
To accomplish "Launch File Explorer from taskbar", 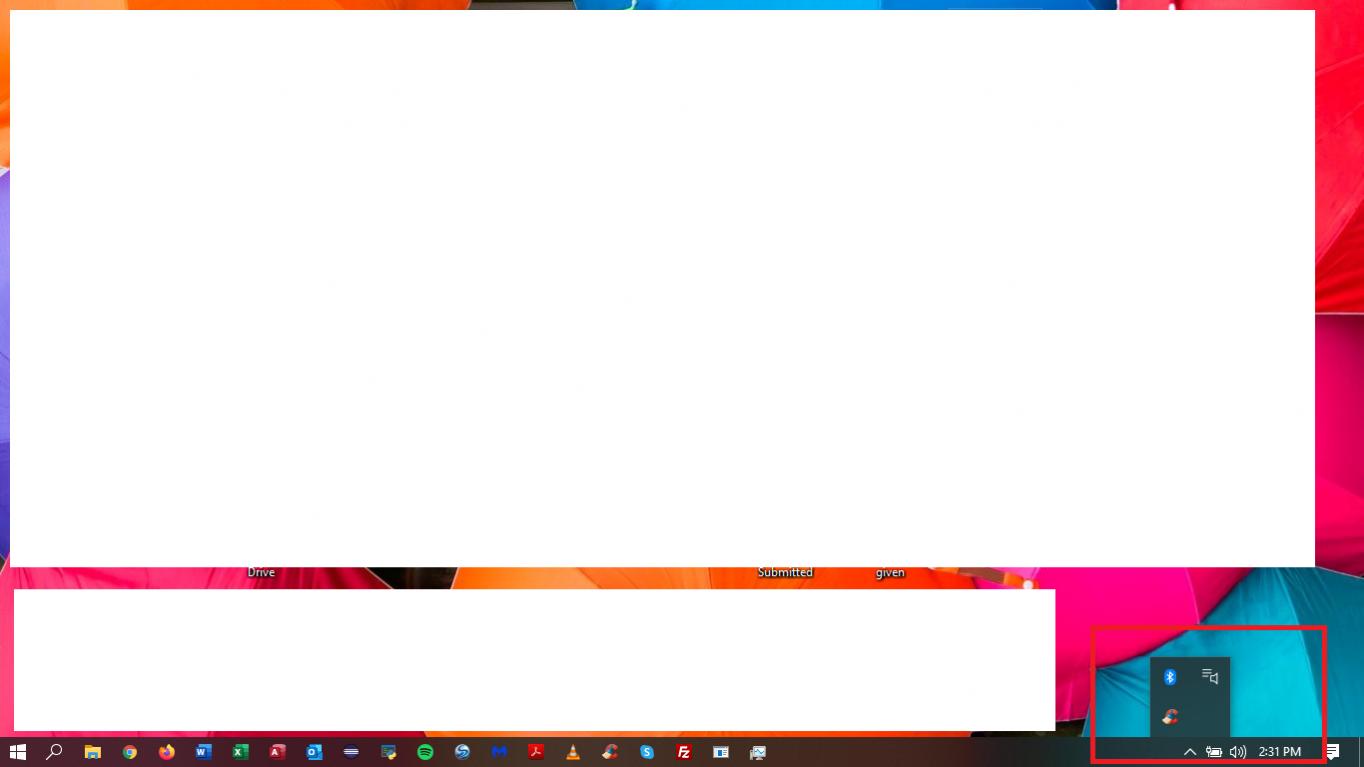I will click(92, 752).
